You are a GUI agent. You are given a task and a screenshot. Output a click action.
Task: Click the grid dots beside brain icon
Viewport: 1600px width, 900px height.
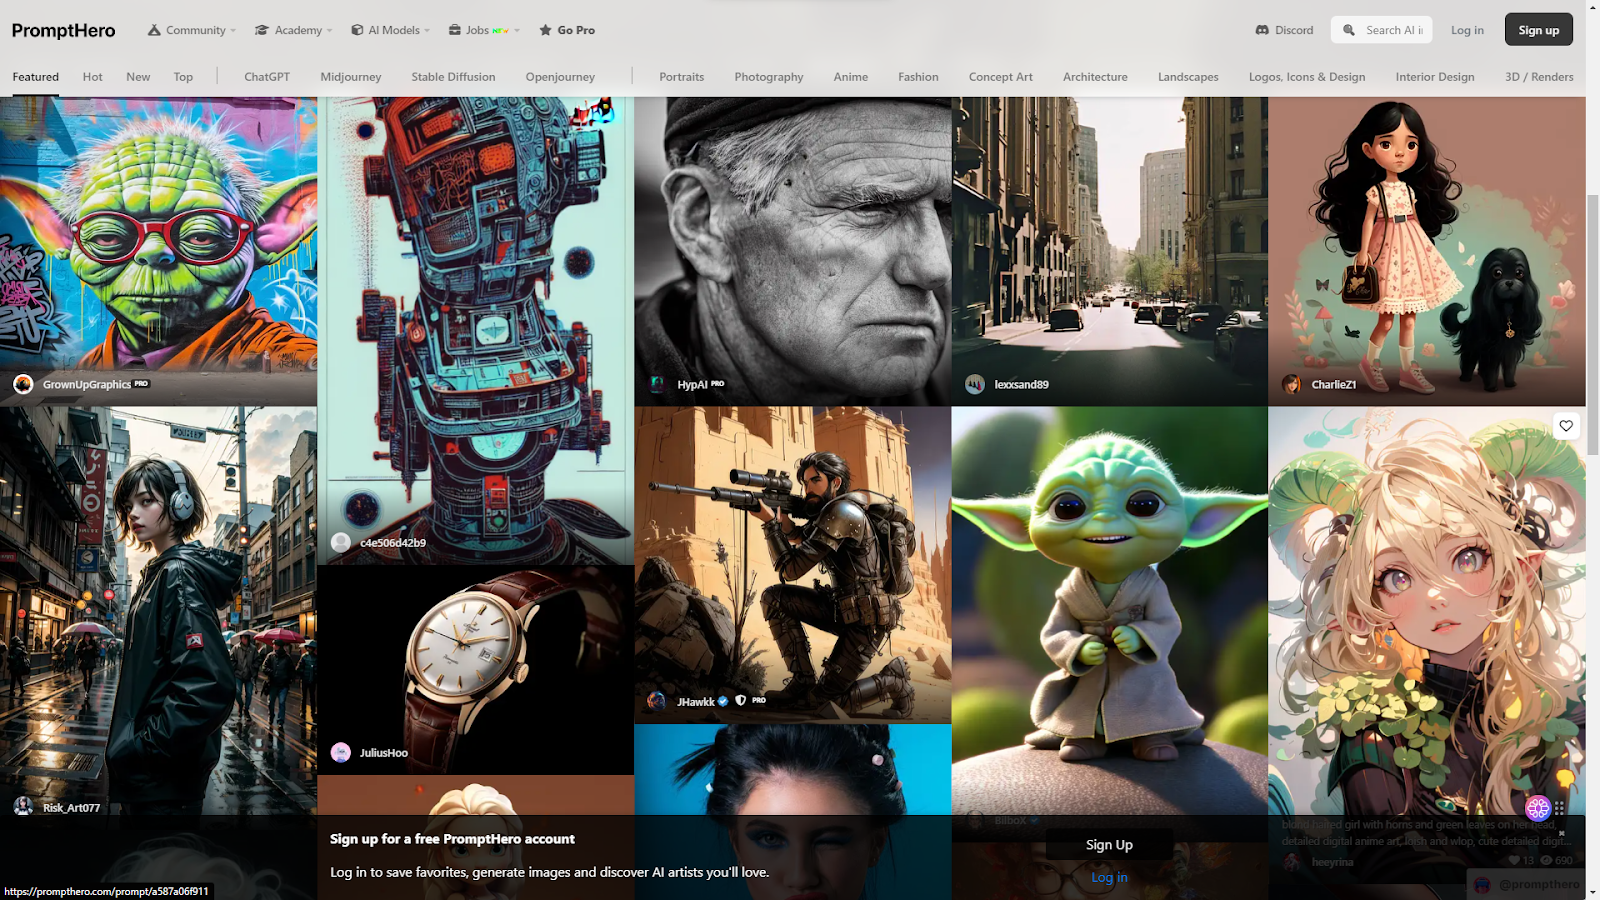click(x=1560, y=807)
